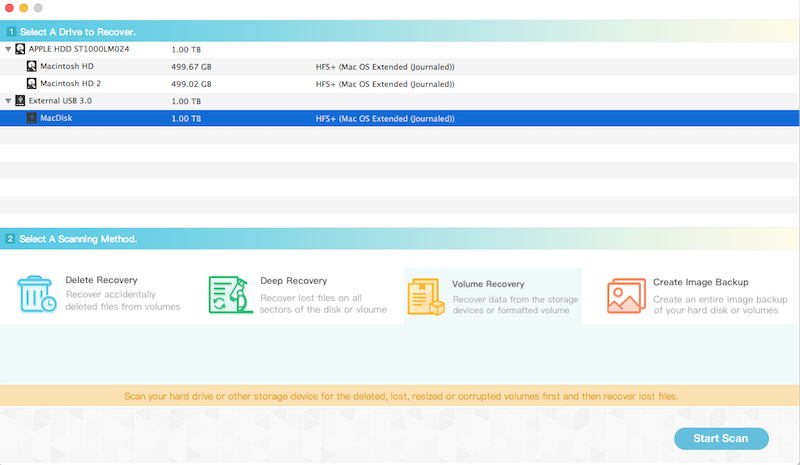Image resolution: width=800 pixels, height=465 pixels.
Task: Start the scan with Start Scan button
Action: pos(721,438)
